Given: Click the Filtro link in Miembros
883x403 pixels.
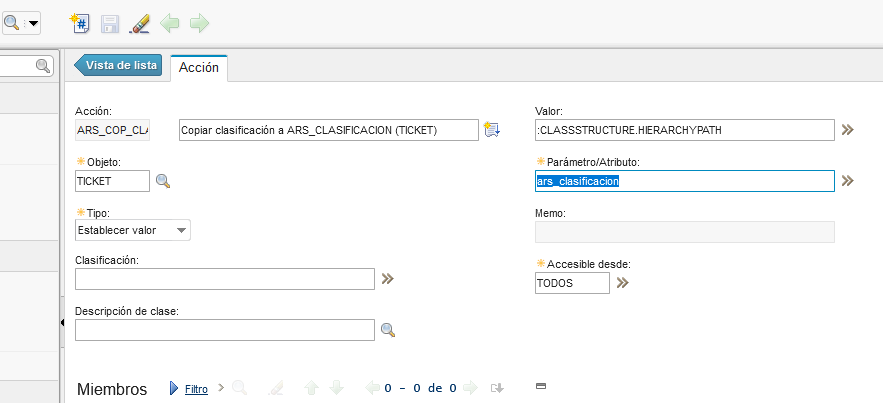Looking at the screenshot, I should [x=196, y=389].
